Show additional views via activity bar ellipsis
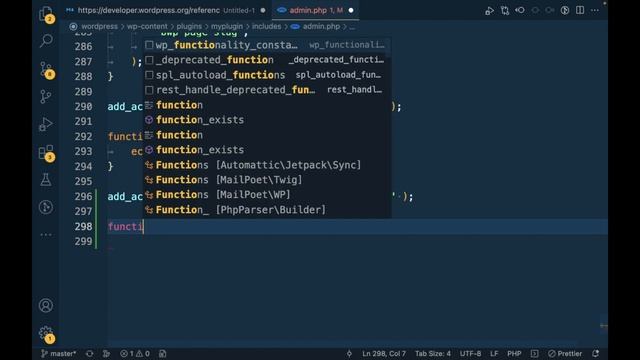The height and width of the screenshot is (360, 640). point(46,235)
